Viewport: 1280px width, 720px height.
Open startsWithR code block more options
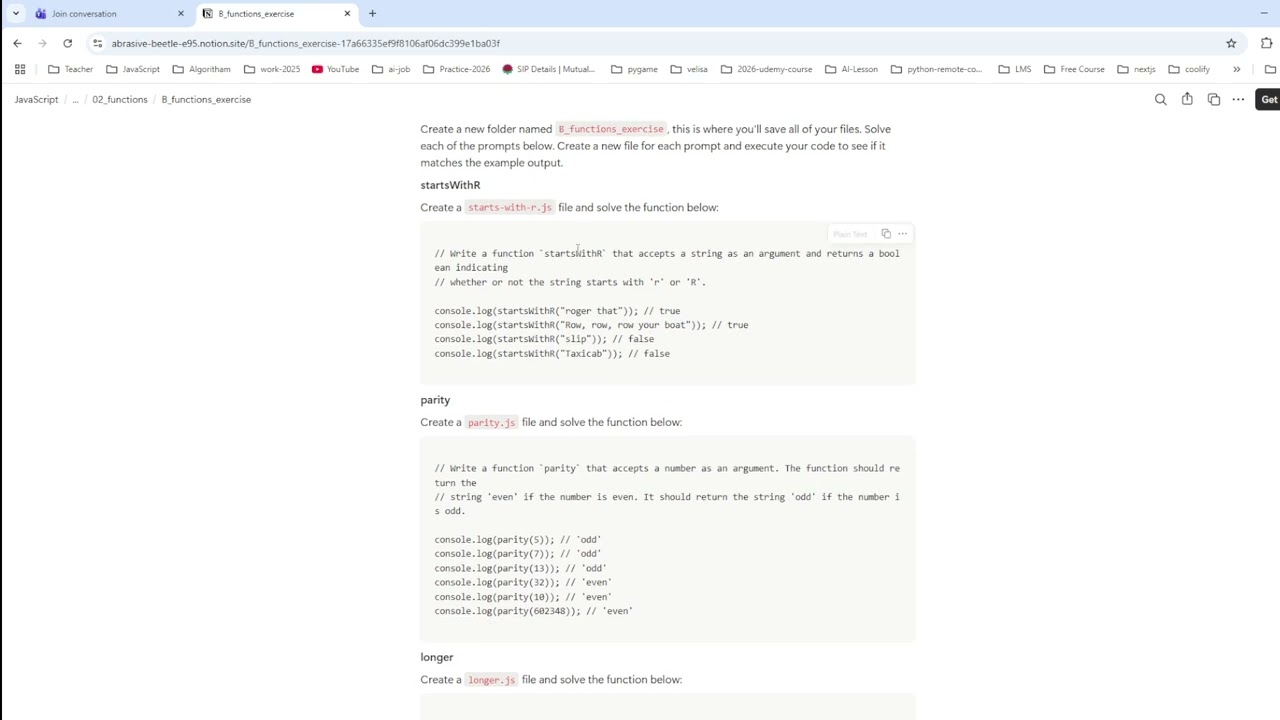(902, 234)
